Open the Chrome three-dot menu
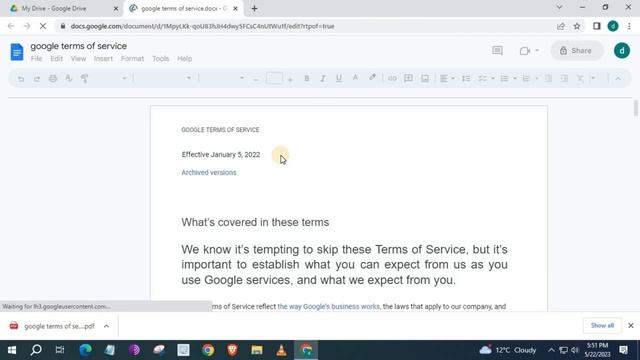 point(629,26)
